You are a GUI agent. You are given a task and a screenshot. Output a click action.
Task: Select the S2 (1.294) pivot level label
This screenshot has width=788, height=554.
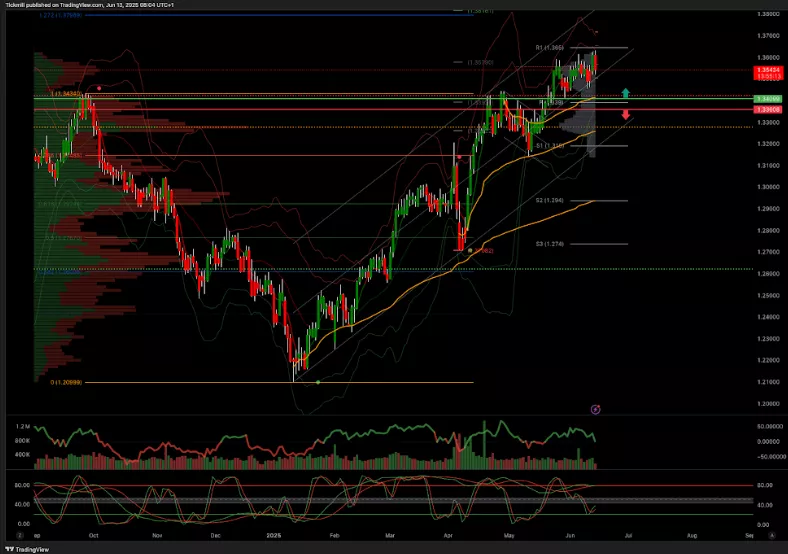550,200
